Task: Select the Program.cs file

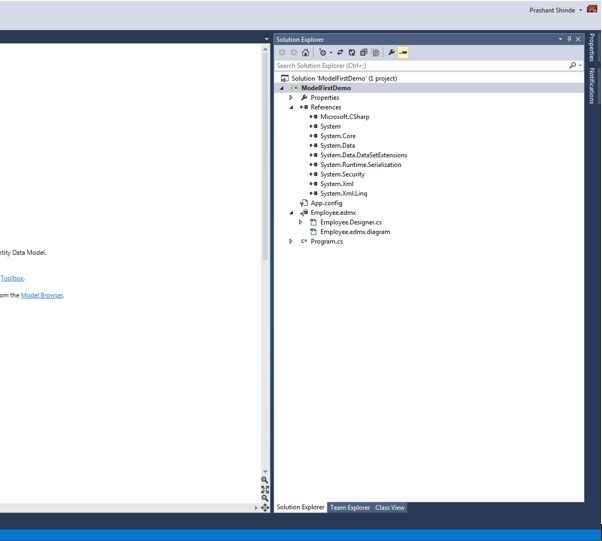Action: tap(327, 242)
